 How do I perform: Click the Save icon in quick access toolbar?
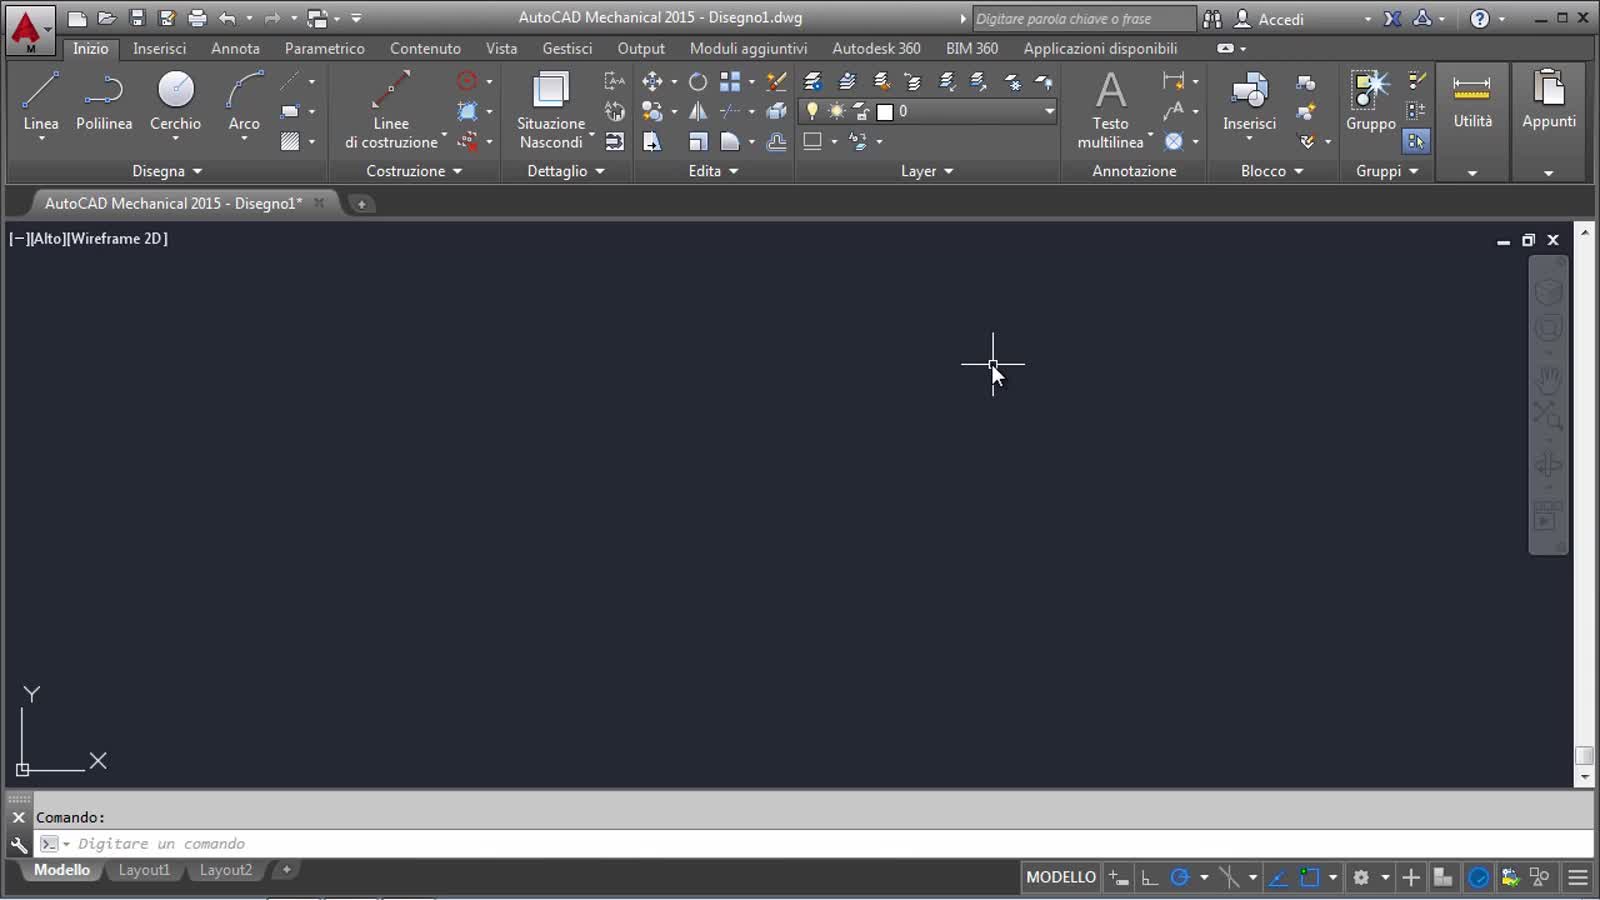pos(137,18)
